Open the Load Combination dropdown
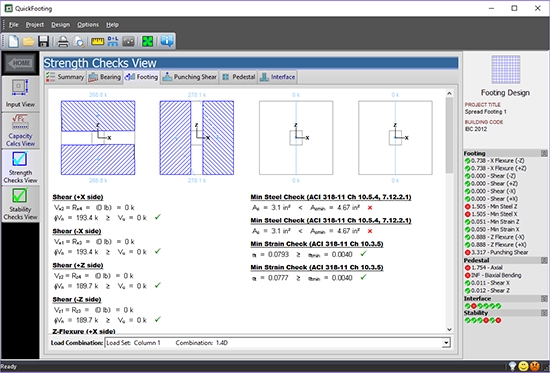Screen dimensions: 550x373 (x=446, y=343)
